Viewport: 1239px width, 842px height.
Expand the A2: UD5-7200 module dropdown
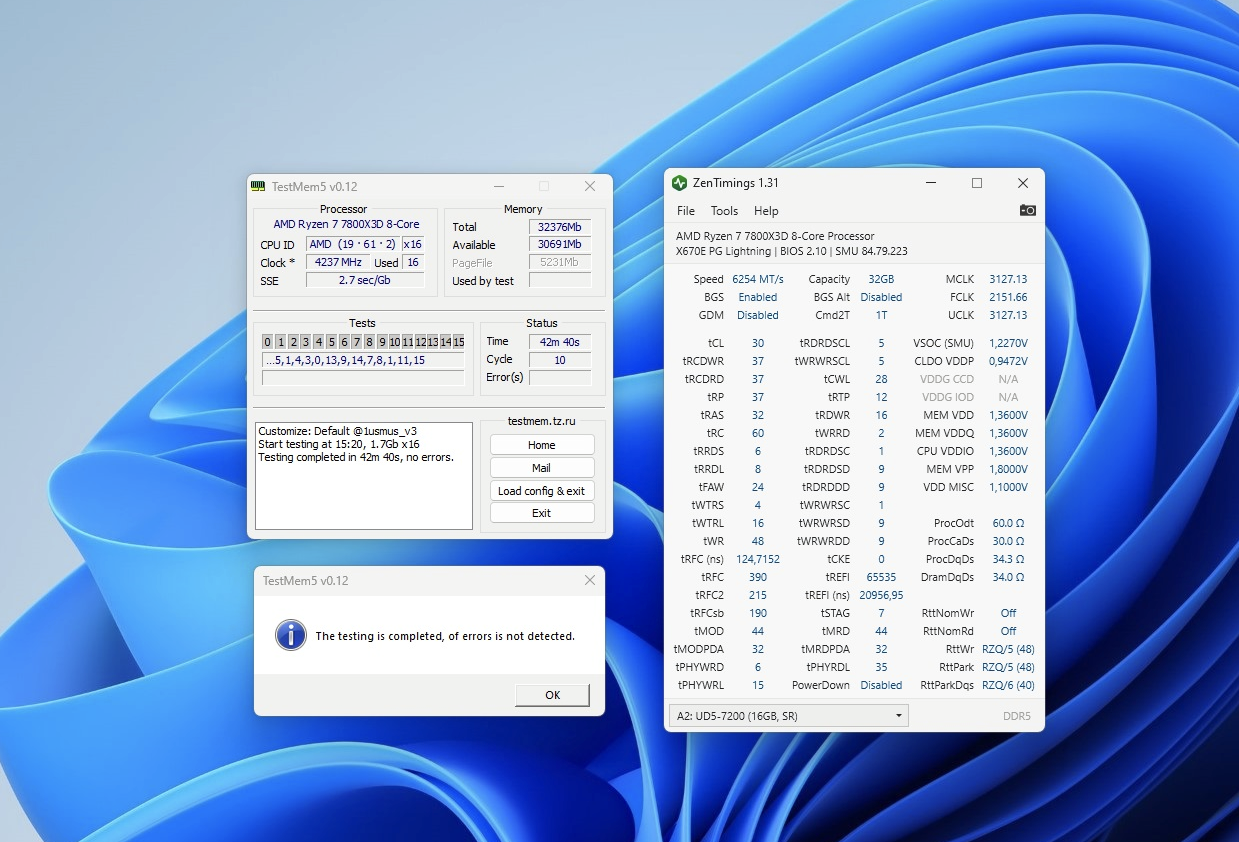pos(788,716)
